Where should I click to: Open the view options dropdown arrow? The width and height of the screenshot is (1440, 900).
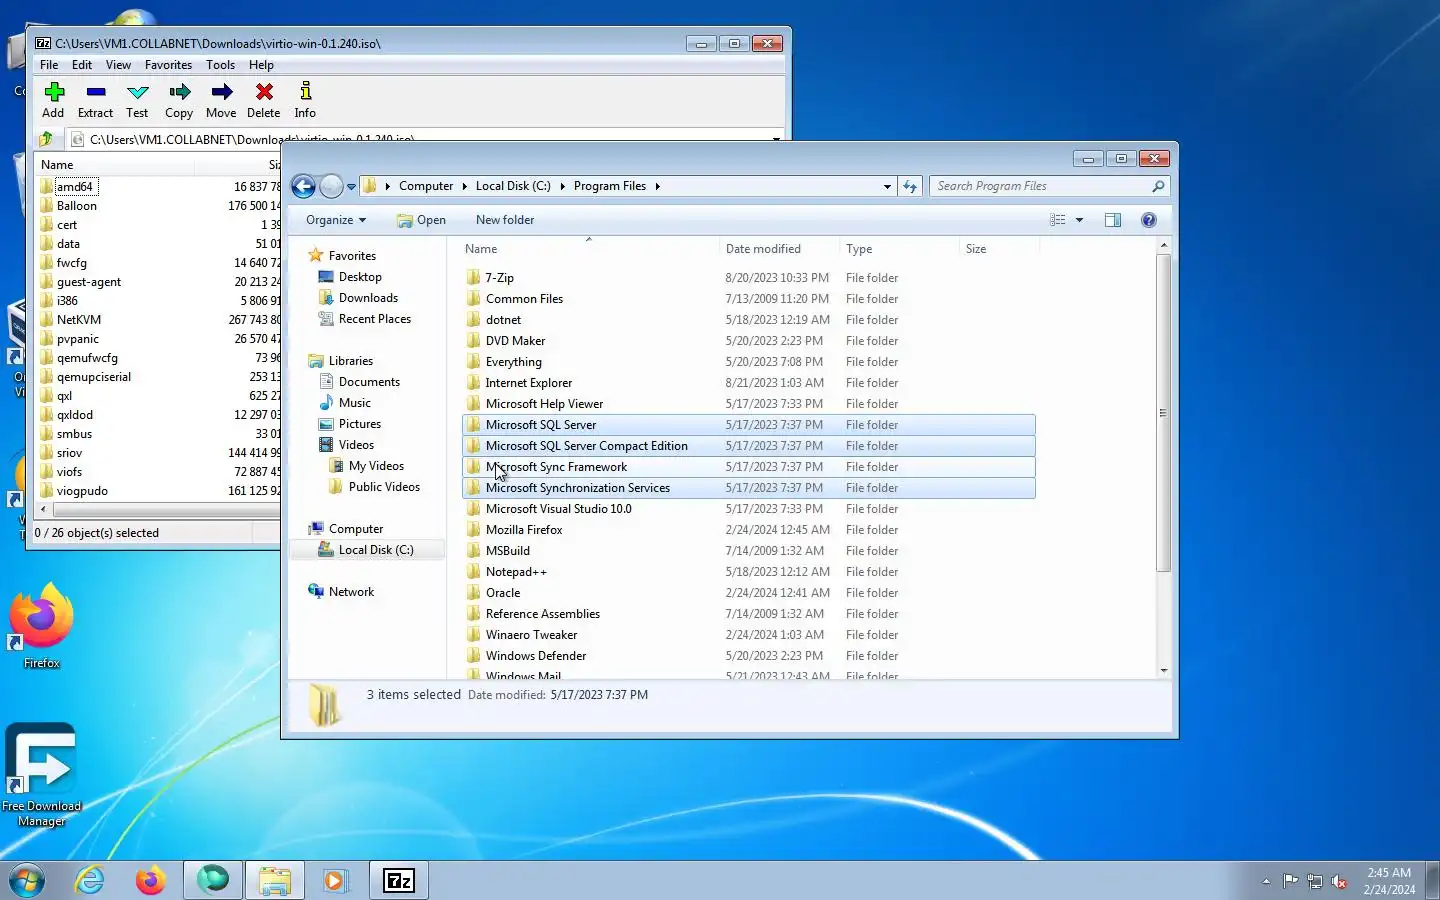(x=1080, y=220)
